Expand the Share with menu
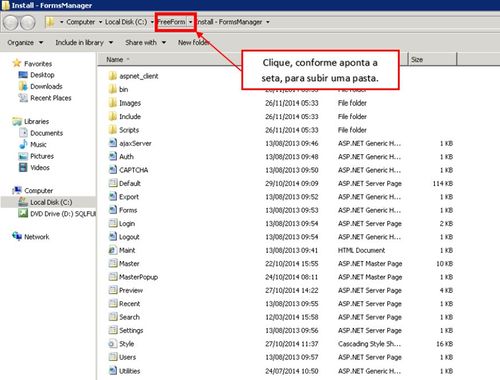500x380 pixels. click(x=146, y=43)
